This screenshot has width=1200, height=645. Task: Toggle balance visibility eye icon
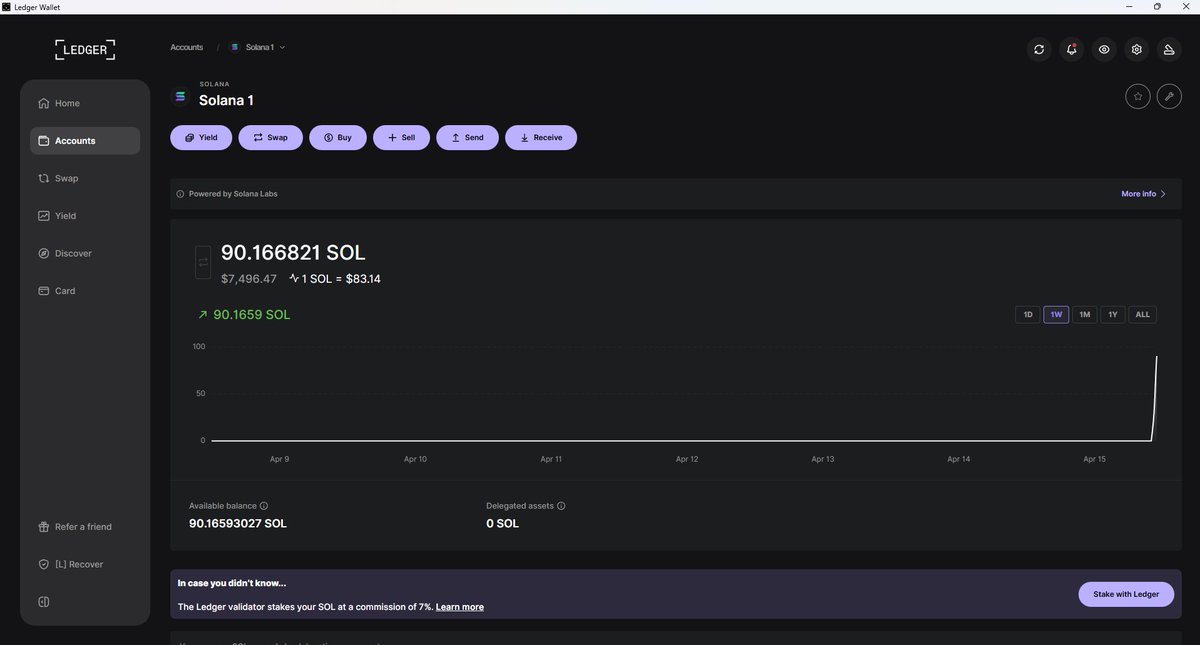(x=1104, y=49)
